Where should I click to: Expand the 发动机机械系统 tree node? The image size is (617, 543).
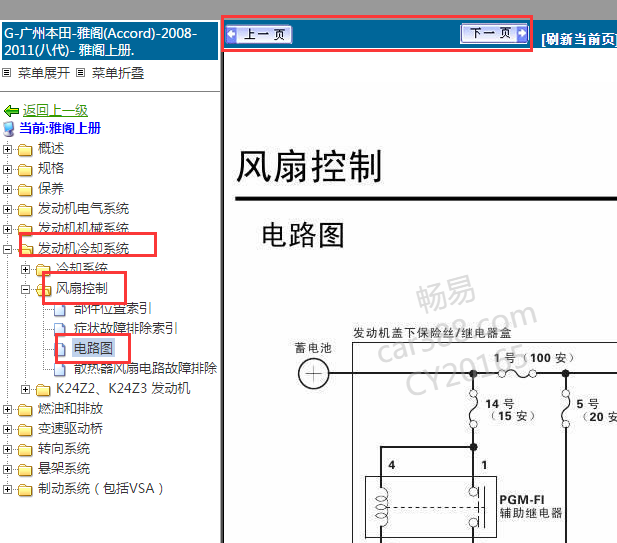point(7,229)
